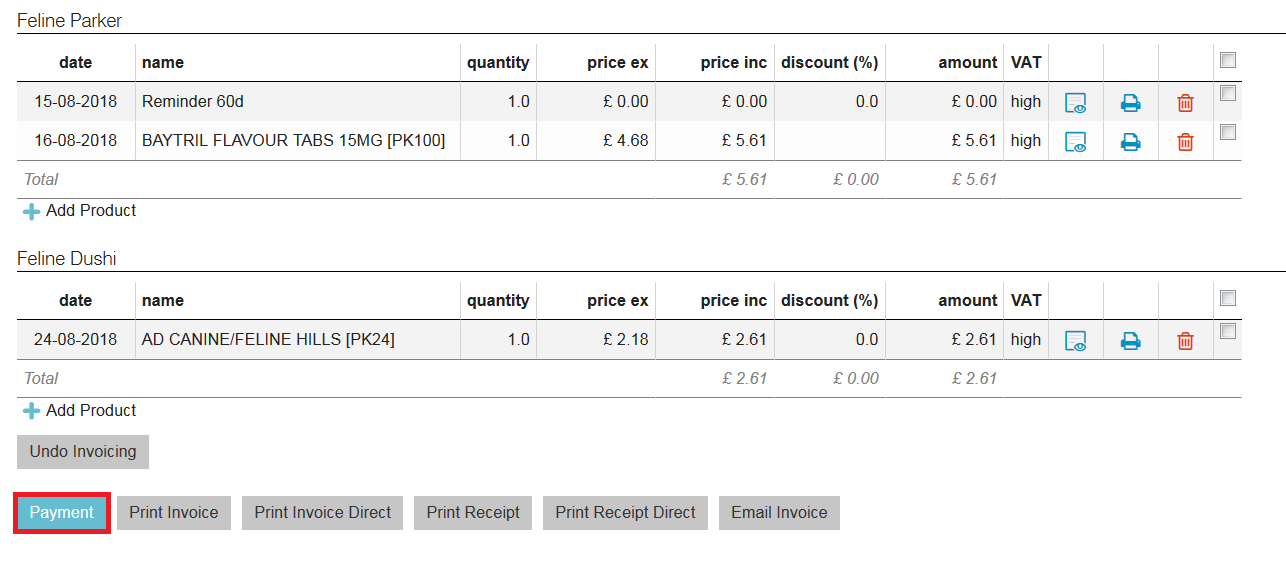
Task: Check the Reminder 60d row checkbox
Action: (x=1228, y=93)
